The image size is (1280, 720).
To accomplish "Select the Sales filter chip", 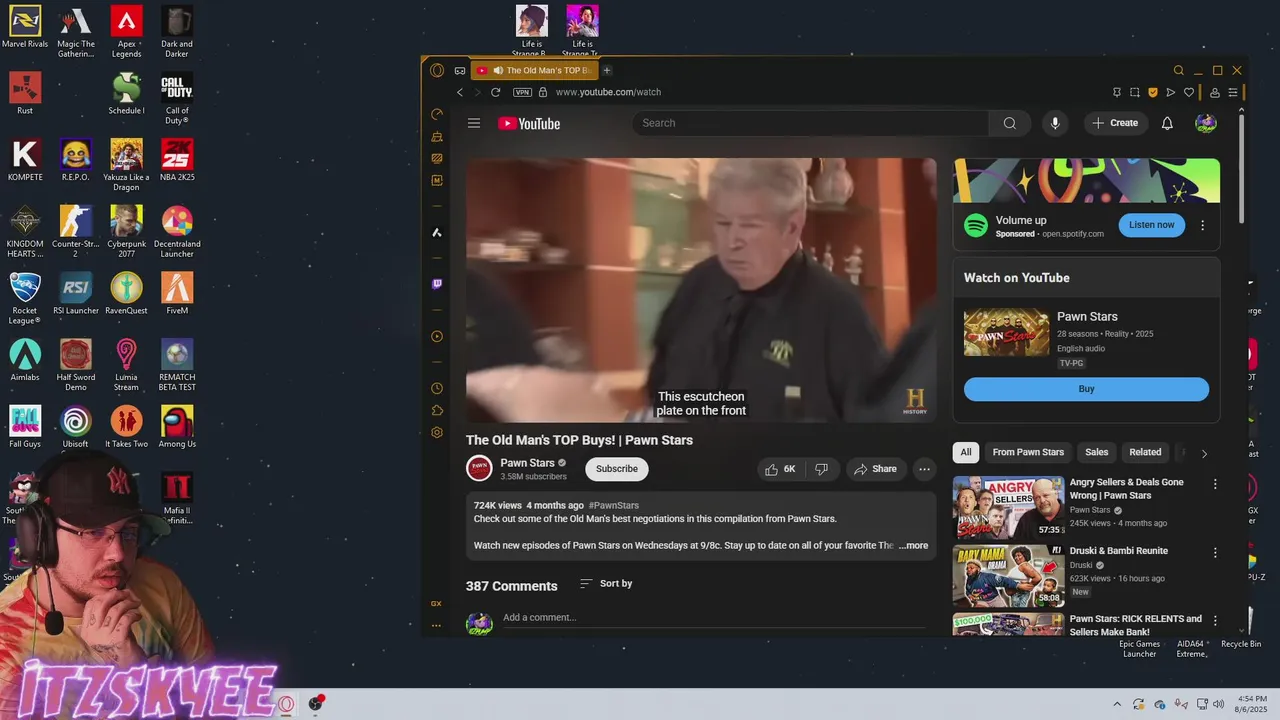I will click(x=1097, y=452).
